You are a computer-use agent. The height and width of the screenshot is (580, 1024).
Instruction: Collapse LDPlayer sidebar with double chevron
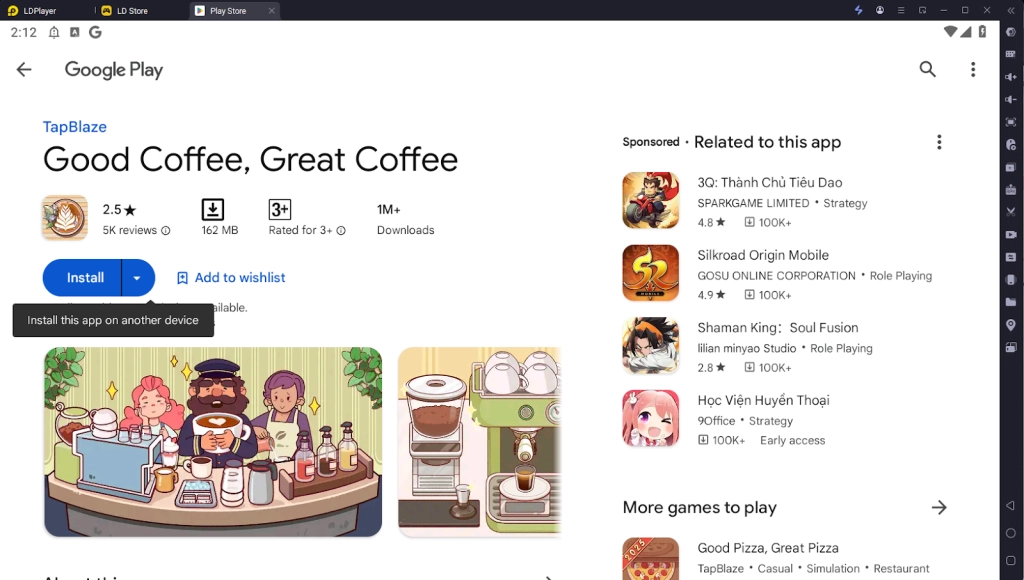tap(1011, 10)
